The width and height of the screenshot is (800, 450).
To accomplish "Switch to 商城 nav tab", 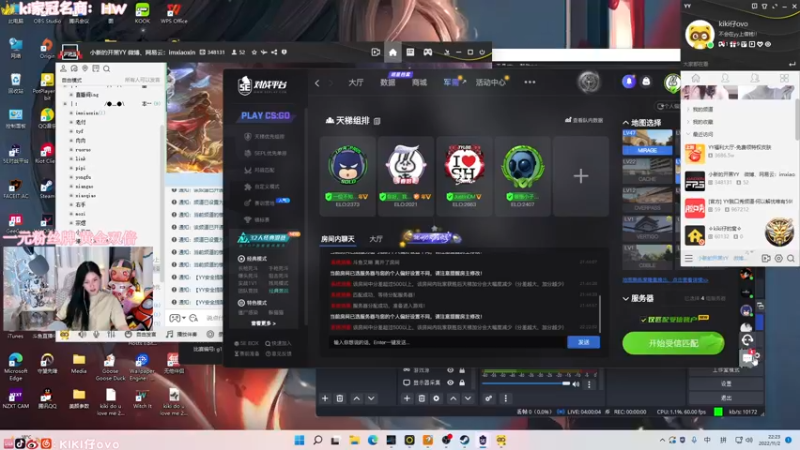I will (x=419, y=82).
